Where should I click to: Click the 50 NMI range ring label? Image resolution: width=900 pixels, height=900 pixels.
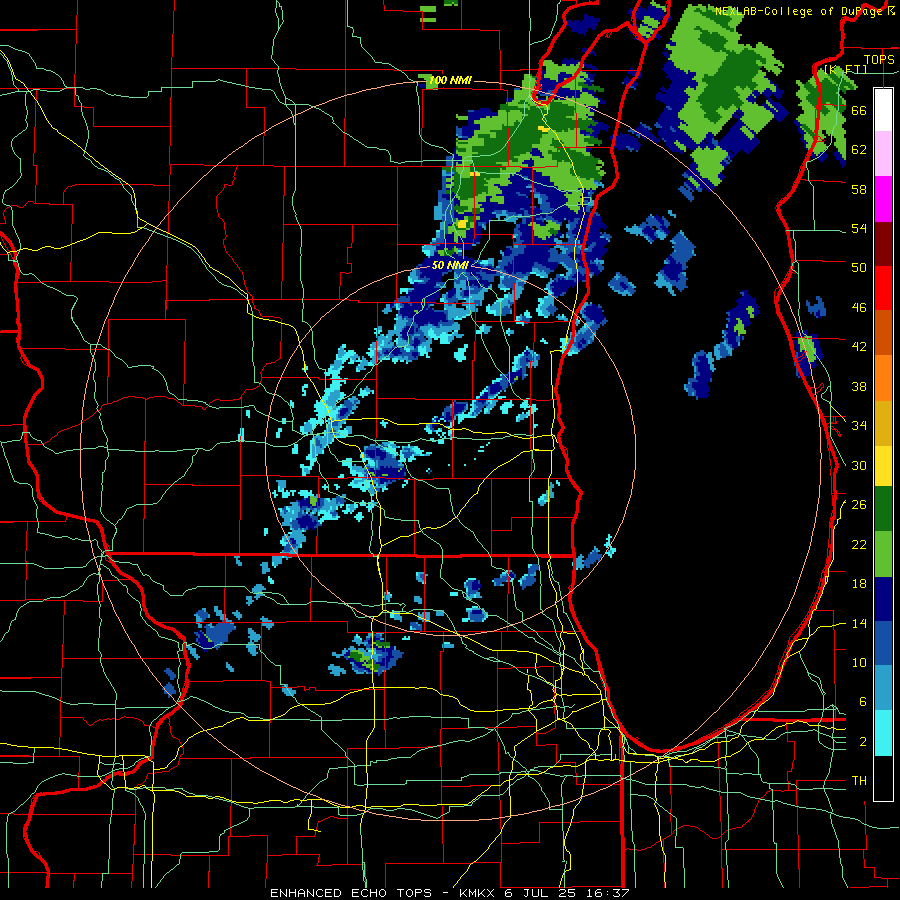450,266
